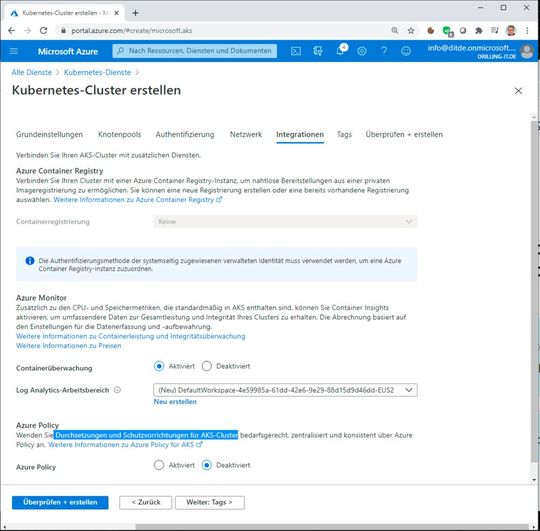Switch to Authentifizierung tab
This screenshot has width=540, height=531.
[x=185, y=134]
